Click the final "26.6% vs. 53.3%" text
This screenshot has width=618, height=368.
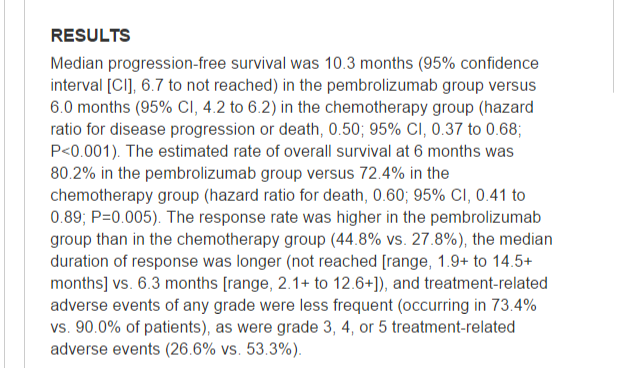[x=231, y=350]
